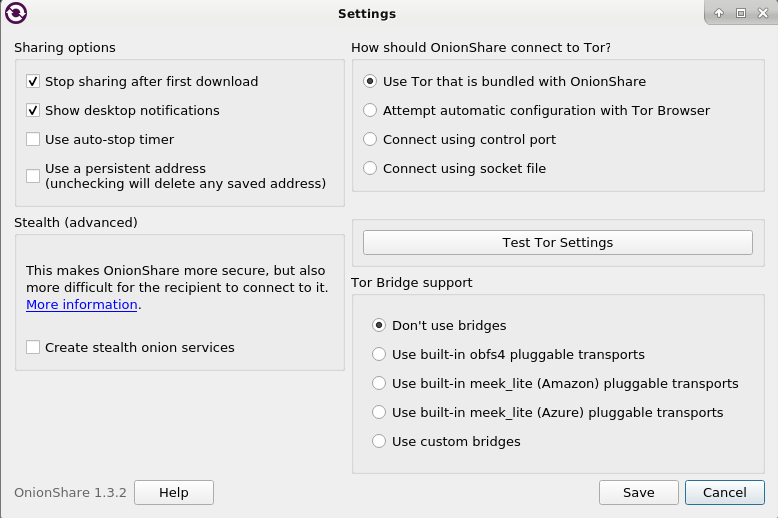Enable the Use auto-stop timer checkbox

(x=34, y=140)
